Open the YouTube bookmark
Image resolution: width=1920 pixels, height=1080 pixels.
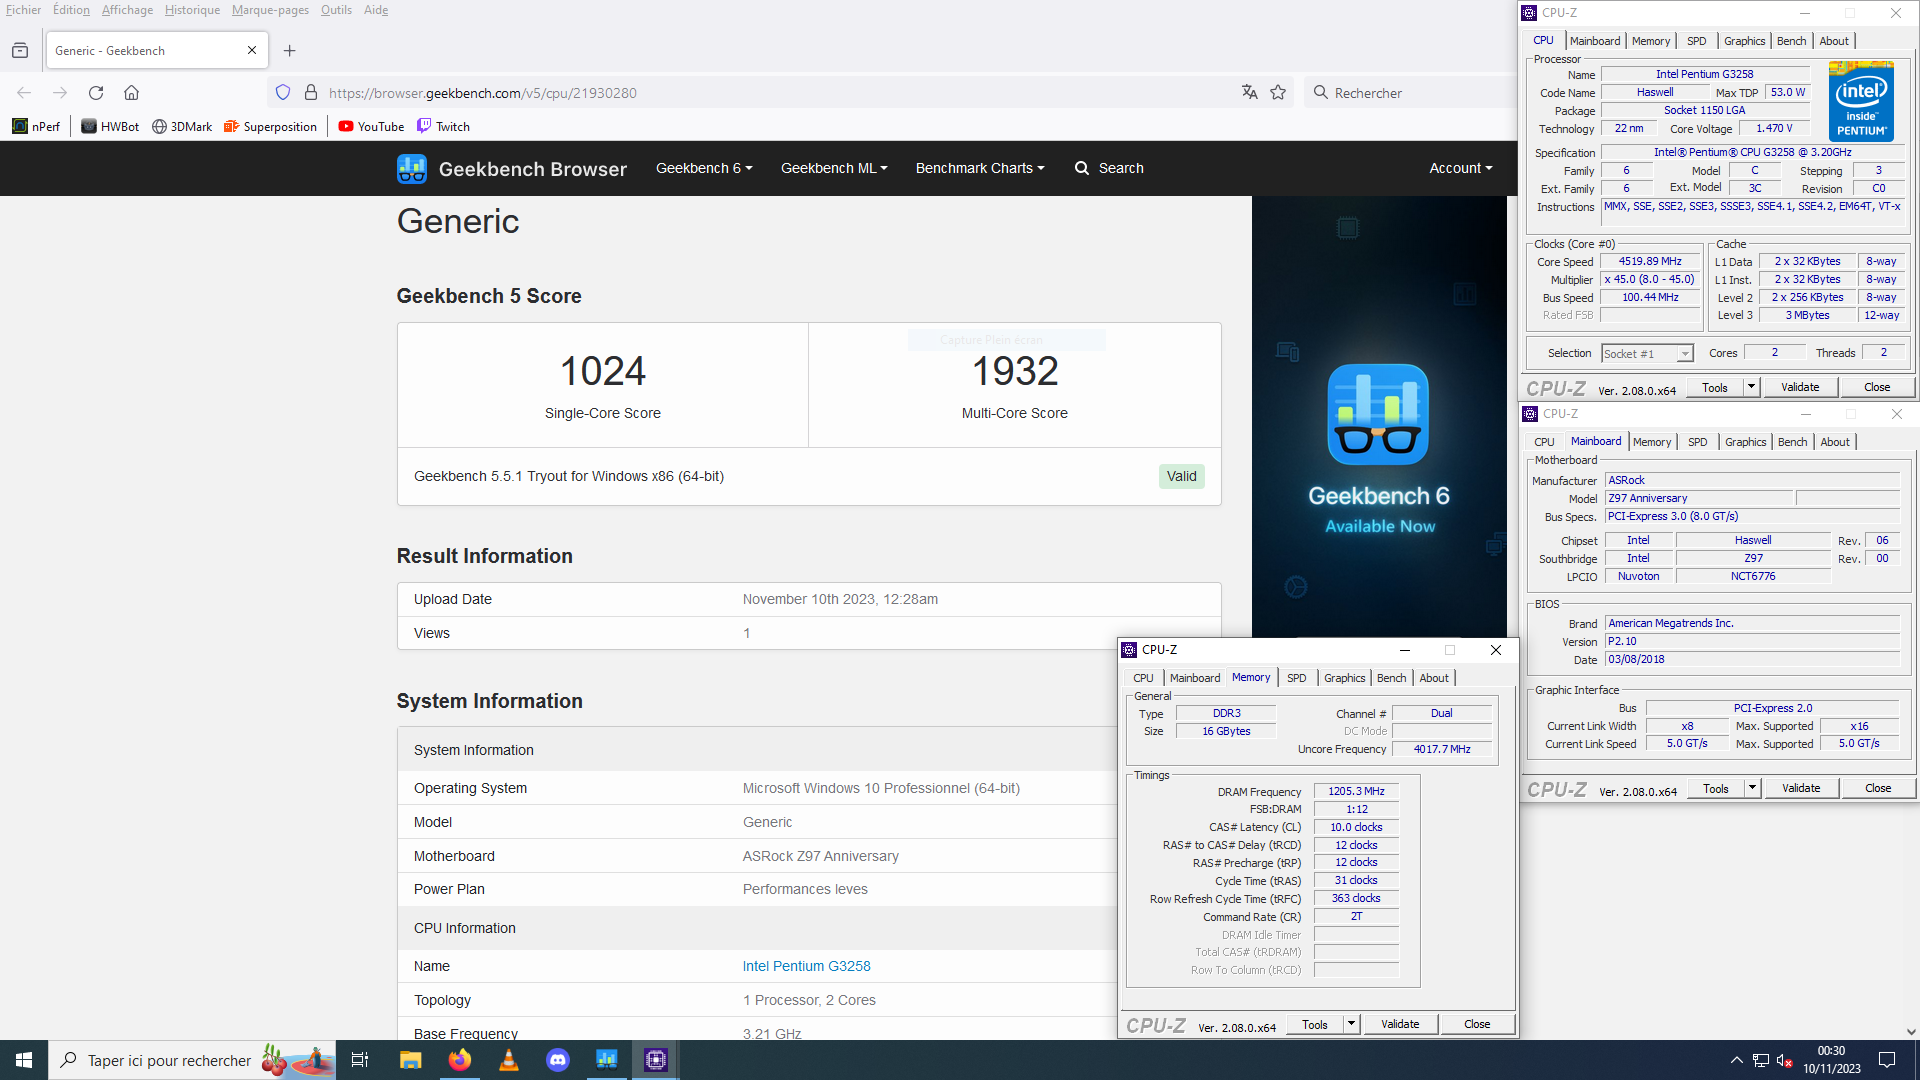pyautogui.click(x=371, y=127)
